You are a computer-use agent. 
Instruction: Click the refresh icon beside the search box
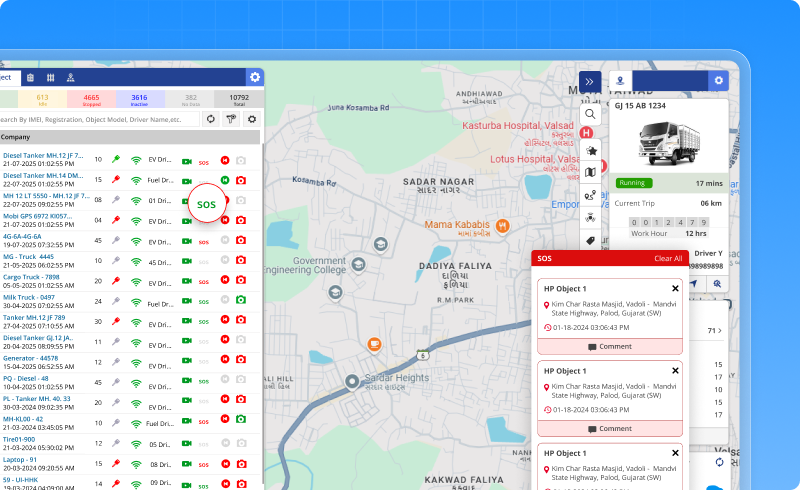(x=211, y=119)
